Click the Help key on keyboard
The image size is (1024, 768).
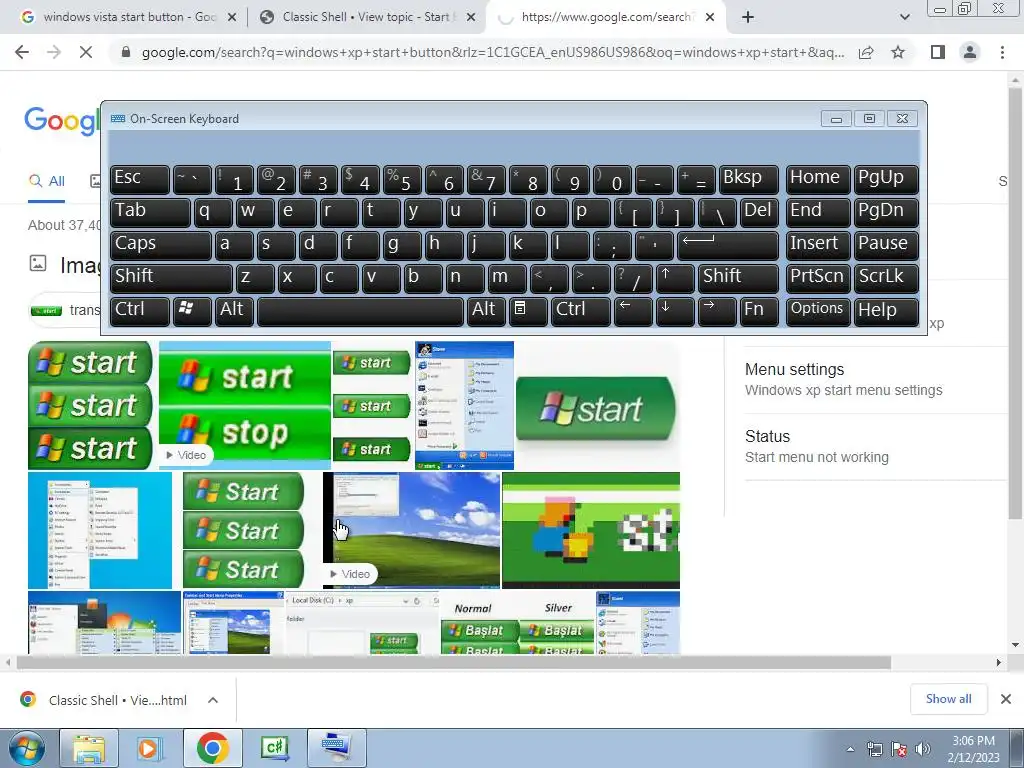[886, 310]
